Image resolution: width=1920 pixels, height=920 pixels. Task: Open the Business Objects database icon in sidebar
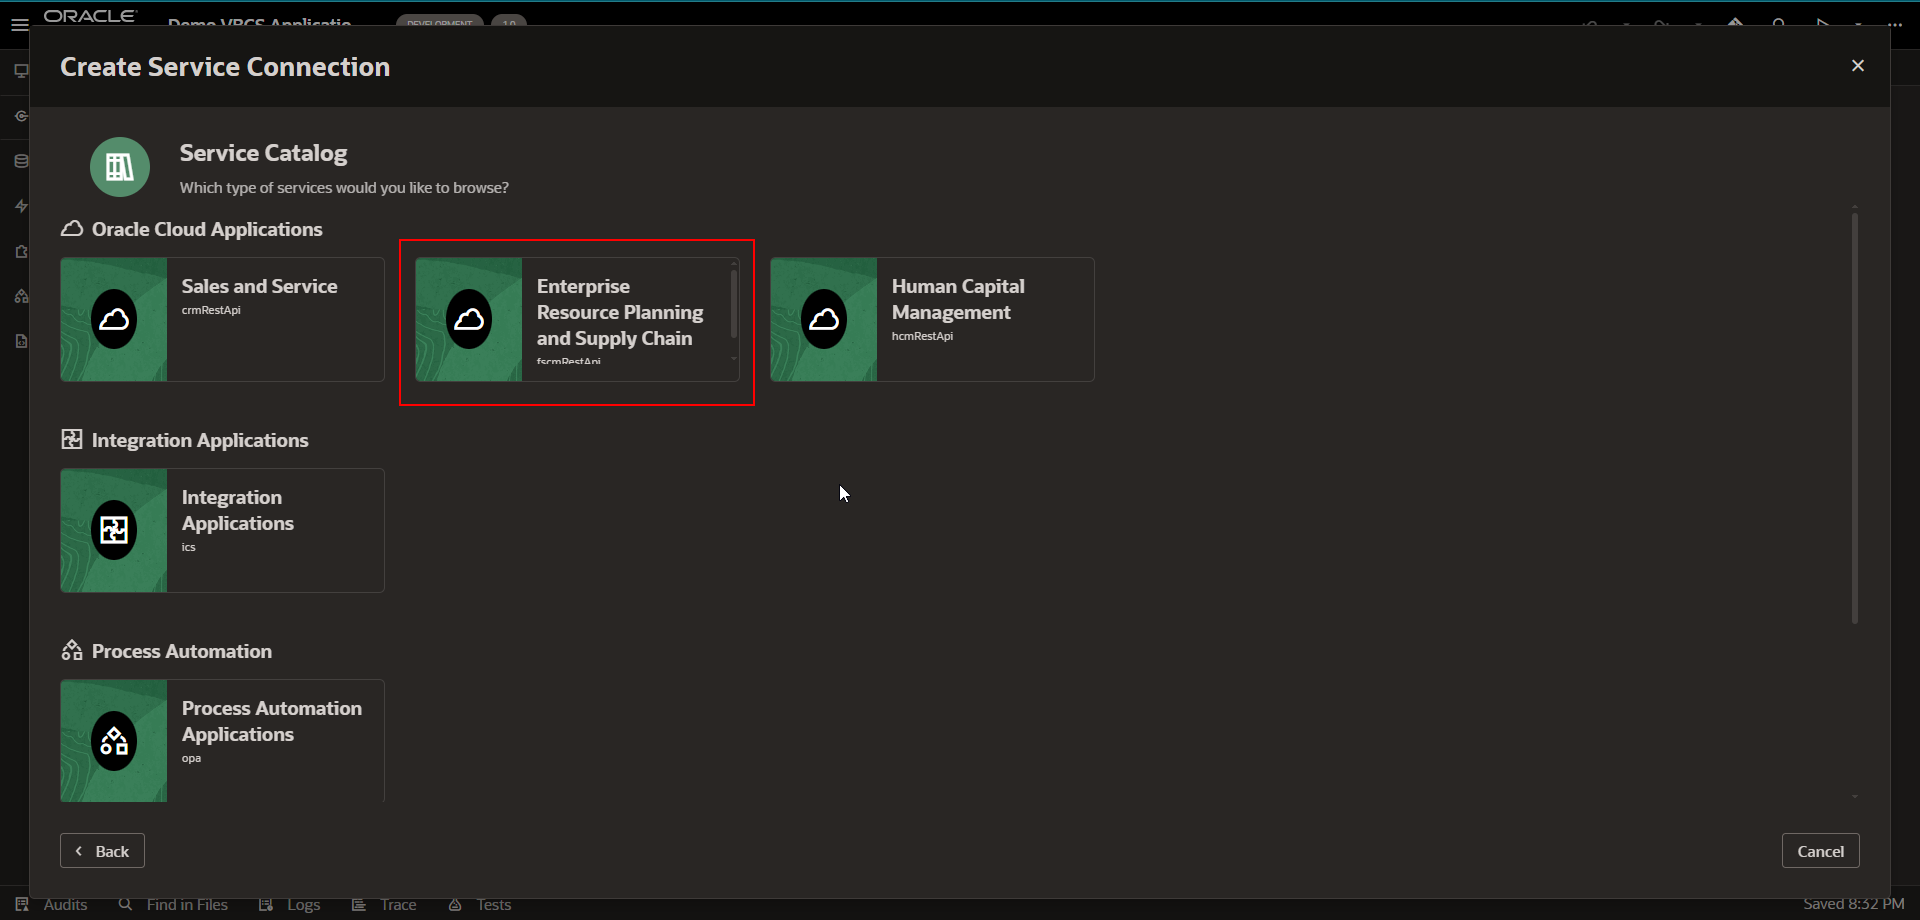click(x=21, y=161)
